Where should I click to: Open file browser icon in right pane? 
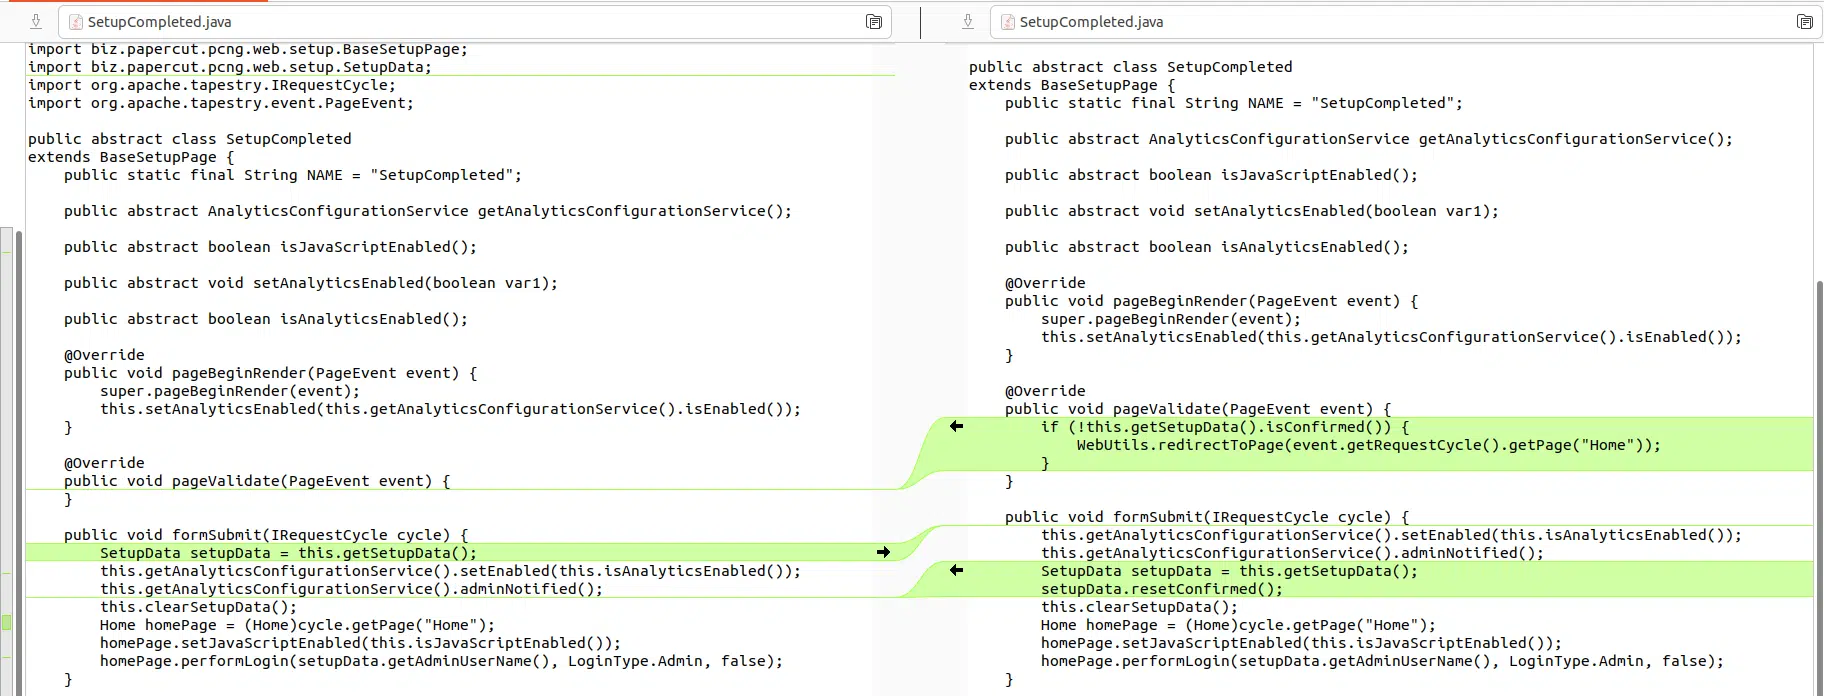(x=1804, y=21)
